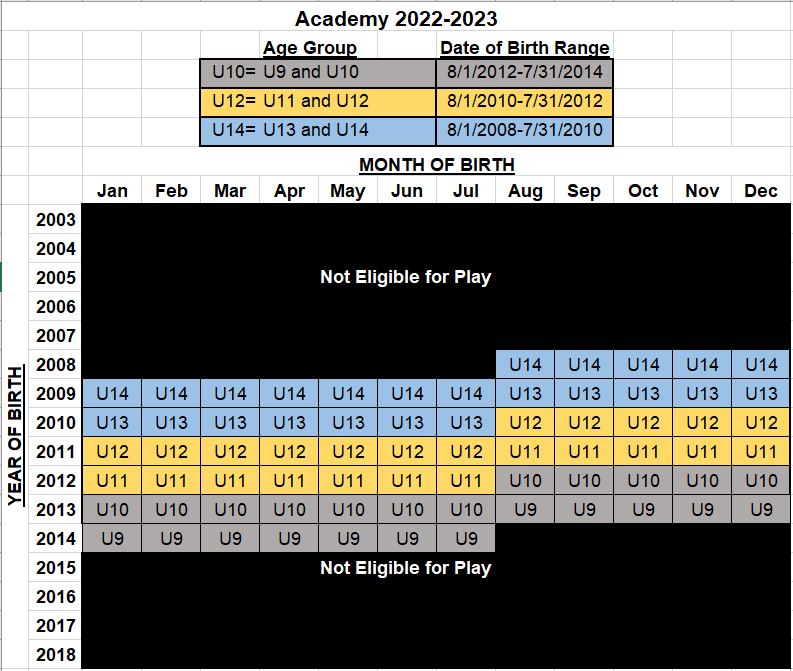Select the 8/1/2012-7/31/2014 date range cell
The height and width of the screenshot is (671, 793).
tap(525, 73)
